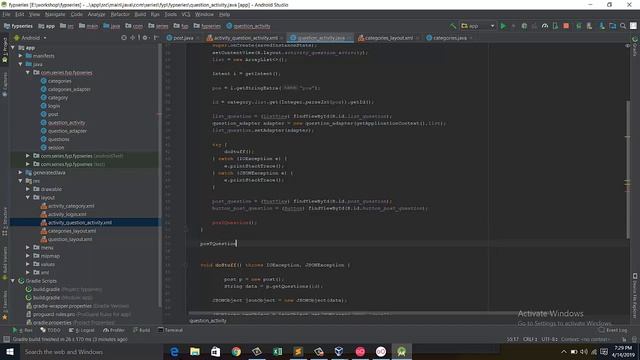Open the Profiler tool window button
Screen dimensions: 640x360
tap(114, 330)
